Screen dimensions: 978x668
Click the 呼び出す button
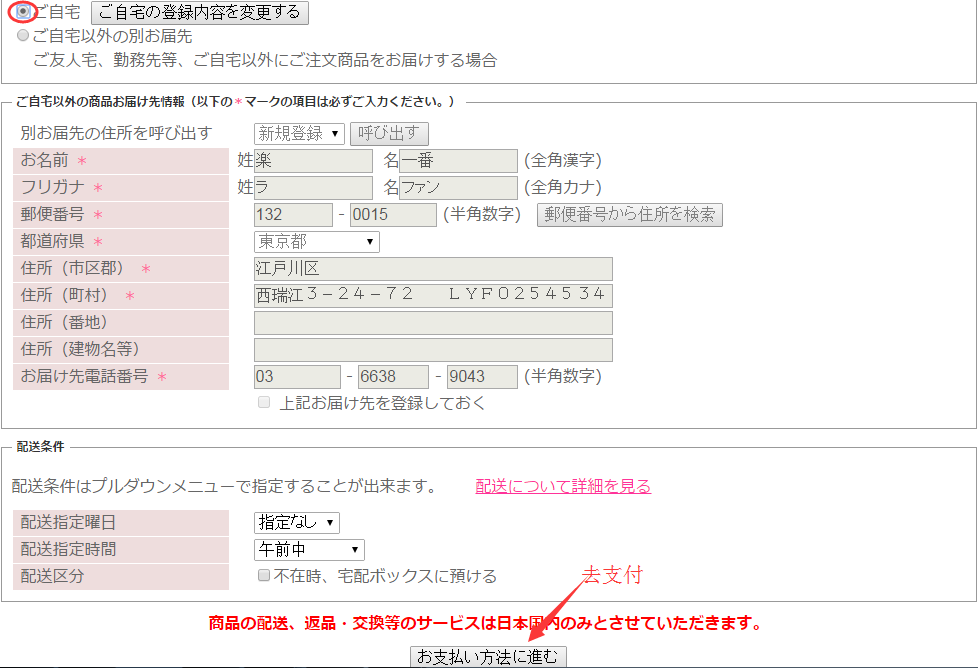(x=389, y=134)
